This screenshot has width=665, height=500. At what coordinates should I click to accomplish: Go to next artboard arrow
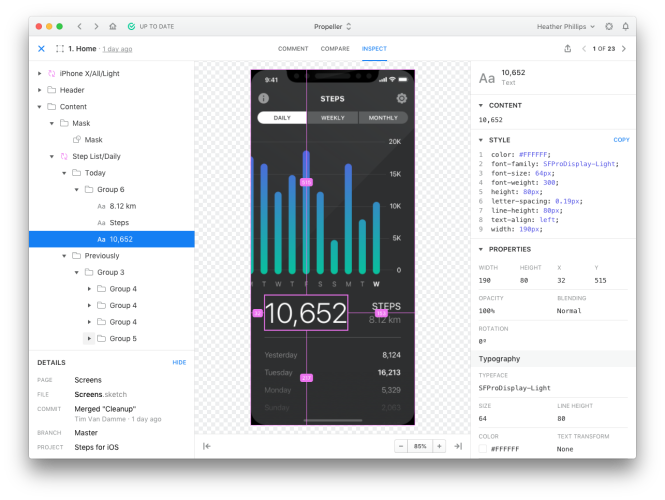coord(624,49)
